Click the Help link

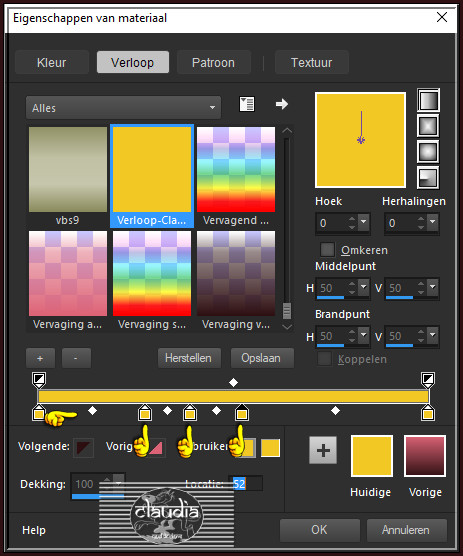34,530
